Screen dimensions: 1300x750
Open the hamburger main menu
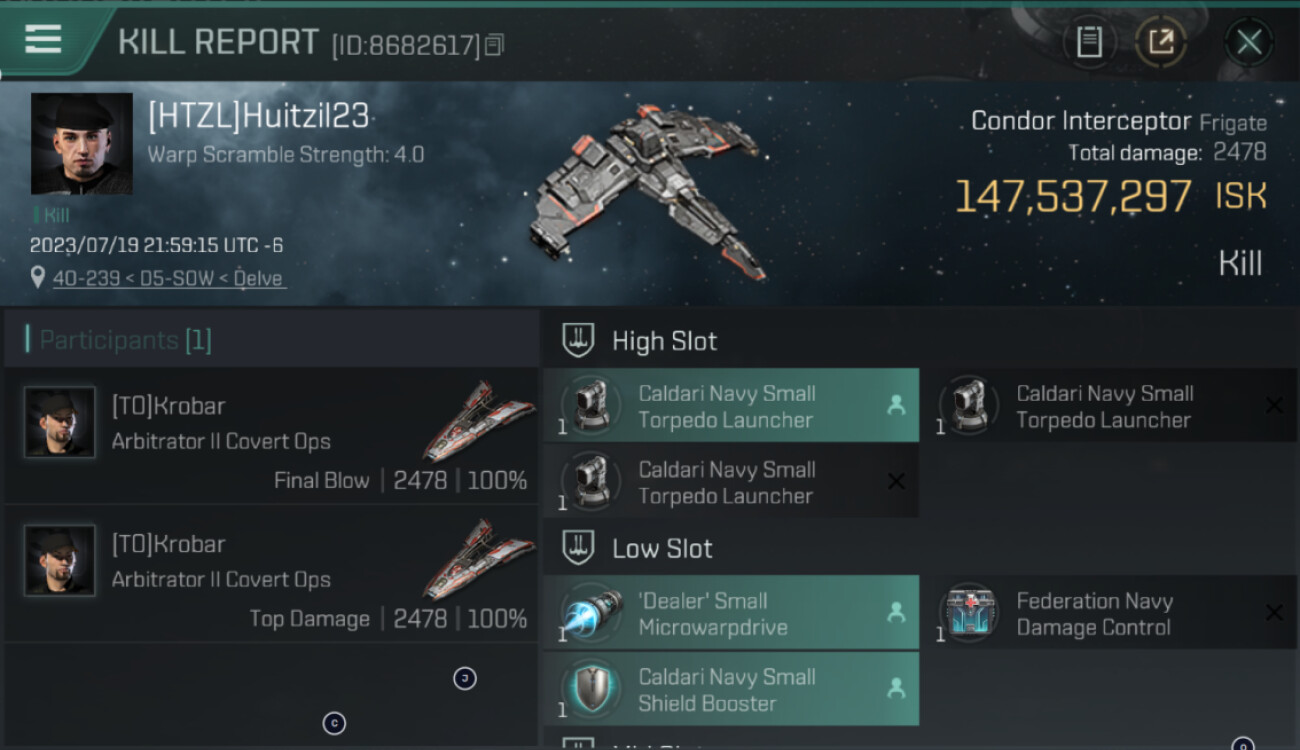tap(43, 40)
